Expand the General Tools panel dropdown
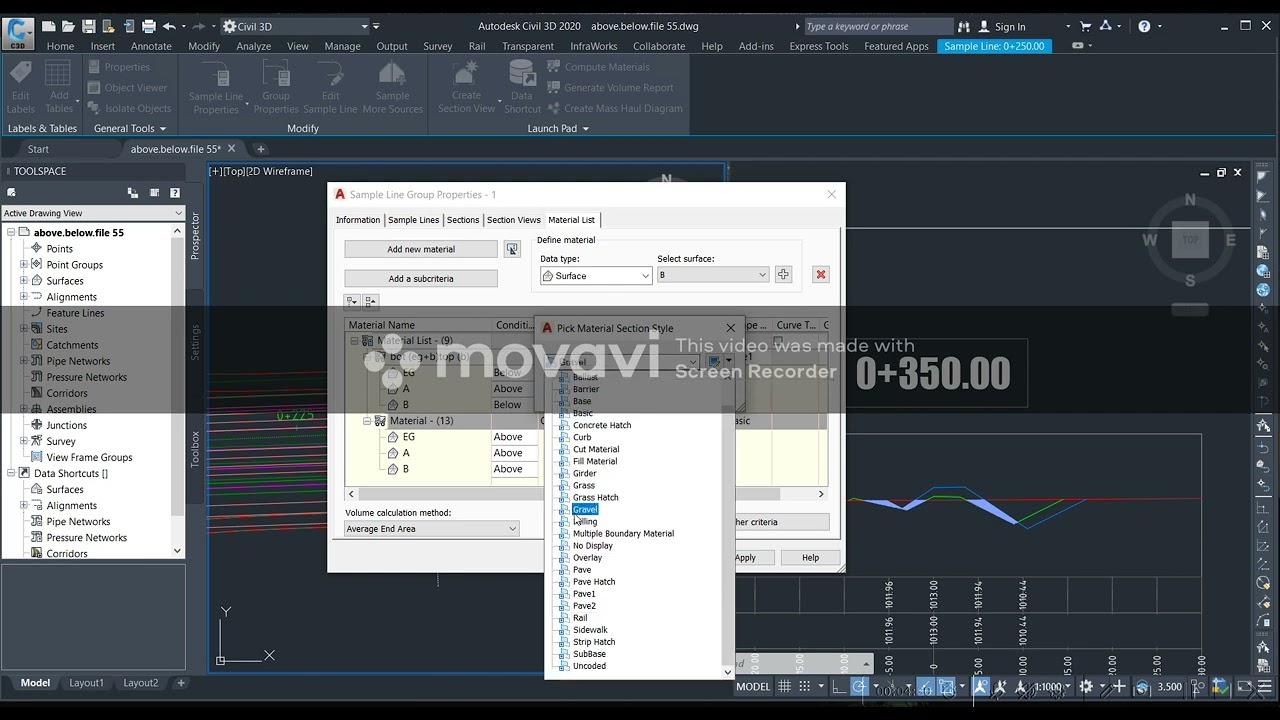The height and width of the screenshot is (720, 1280). pyautogui.click(x=130, y=128)
